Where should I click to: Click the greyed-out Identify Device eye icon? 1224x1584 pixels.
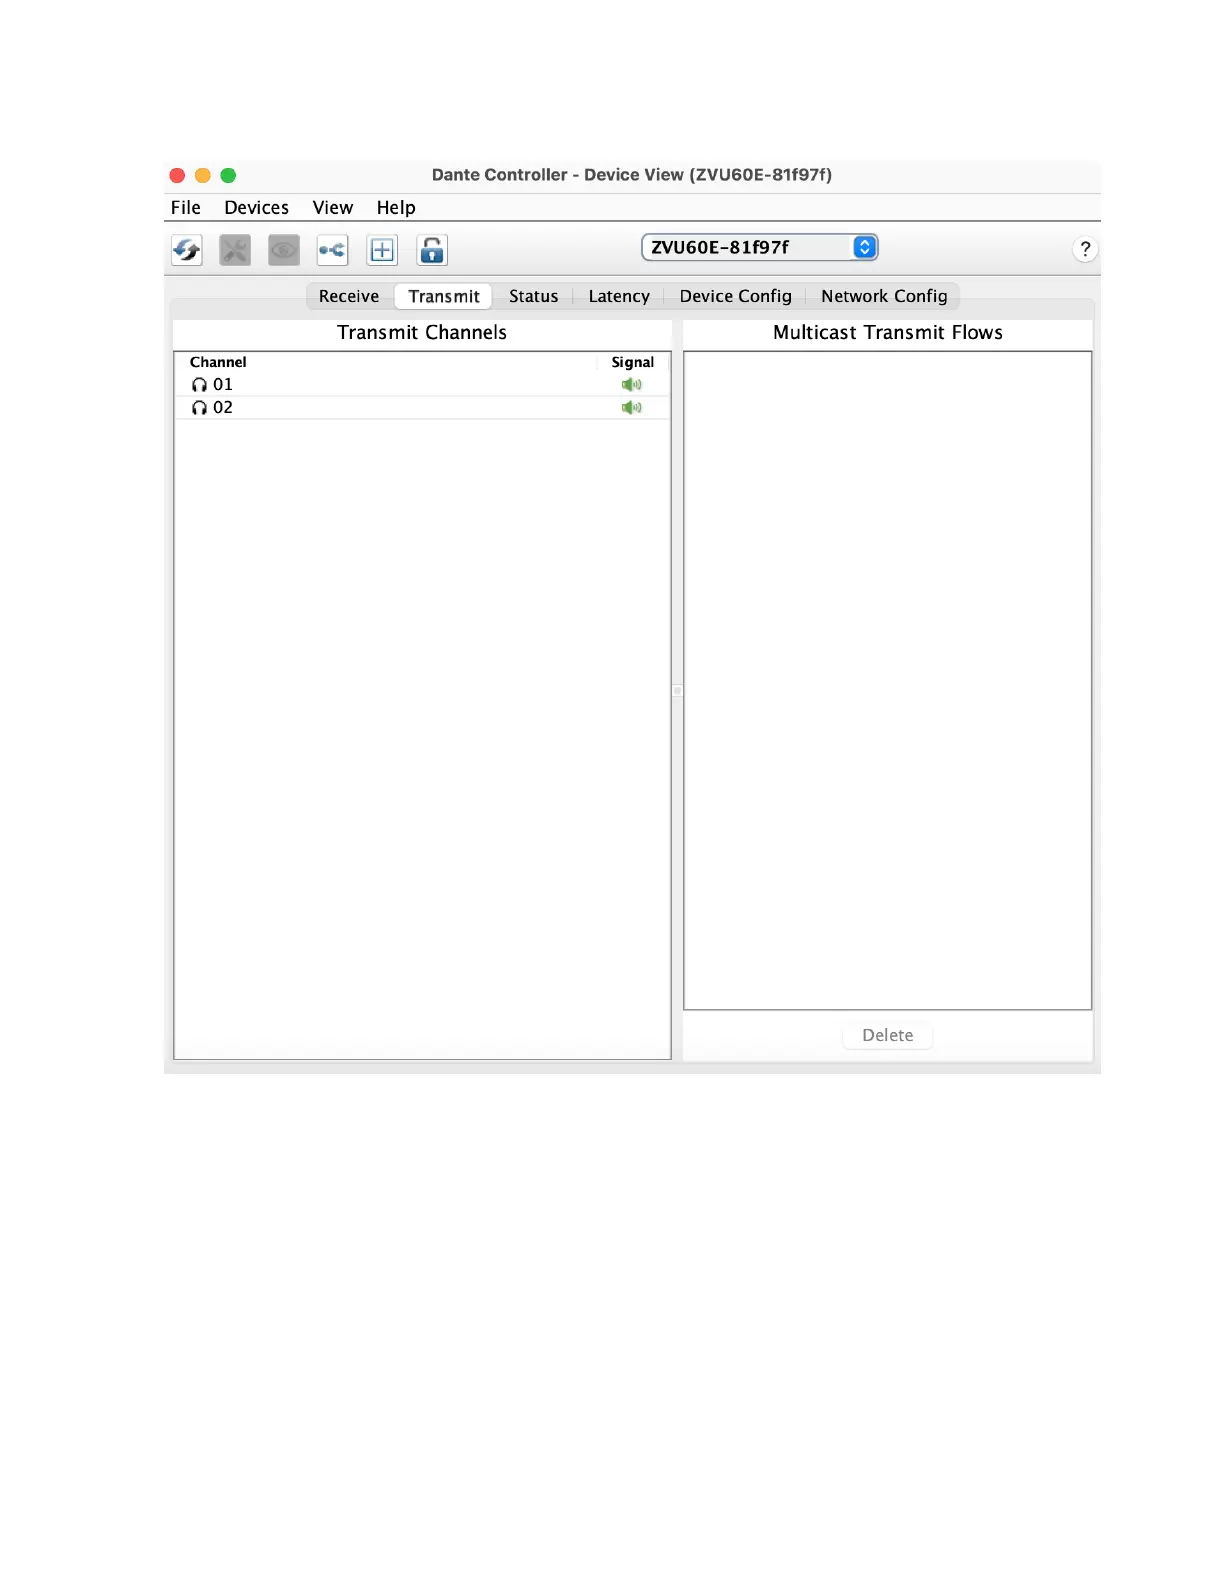284,250
